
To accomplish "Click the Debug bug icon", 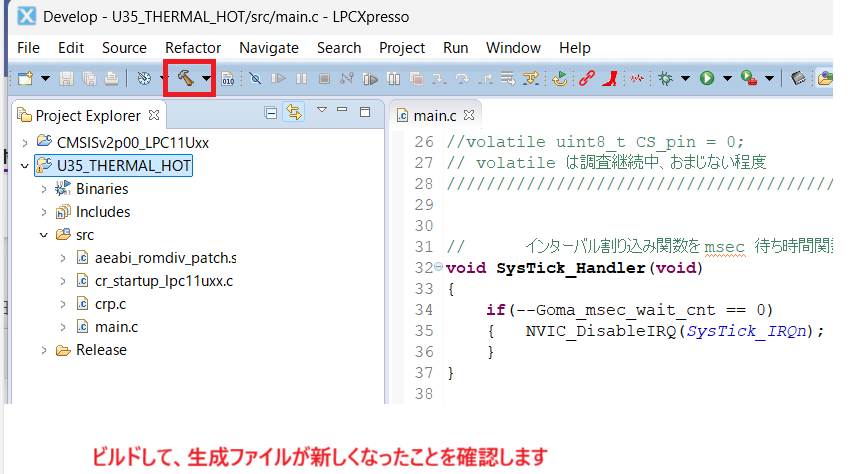I will 667,78.
